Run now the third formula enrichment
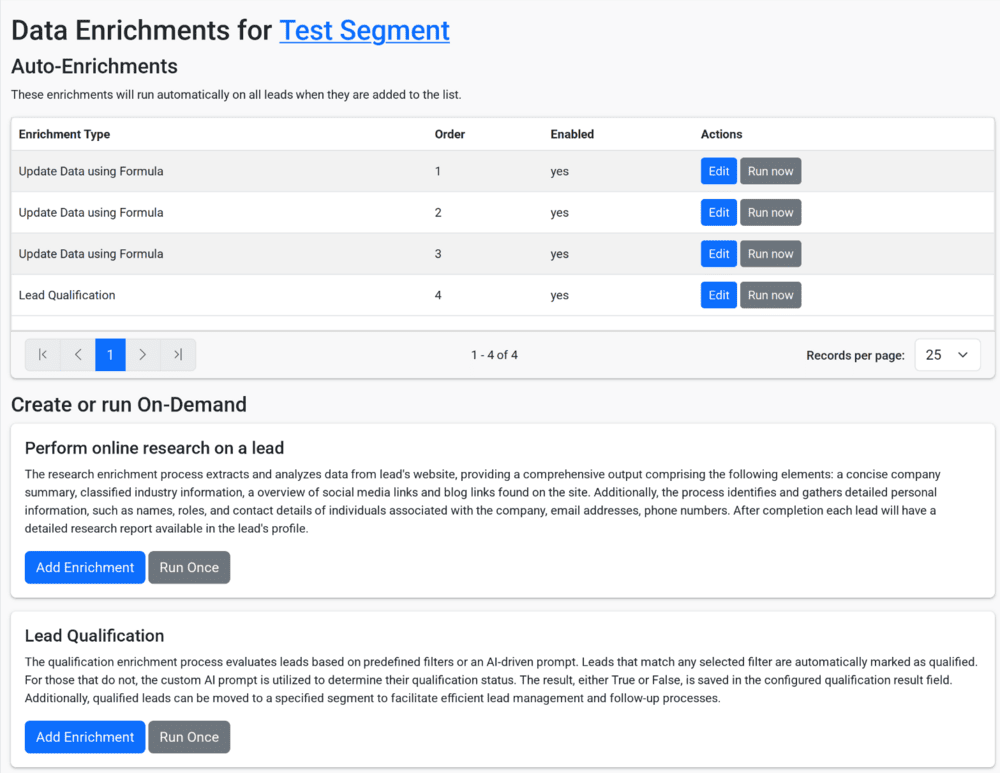Viewport: 1000px width, 773px height. click(770, 253)
